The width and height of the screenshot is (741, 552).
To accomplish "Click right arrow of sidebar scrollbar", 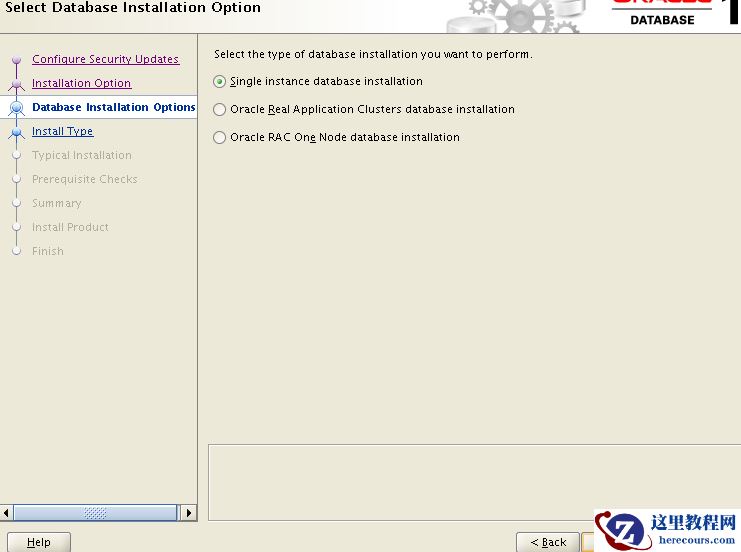I will pyautogui.click(x=189, y=513).
